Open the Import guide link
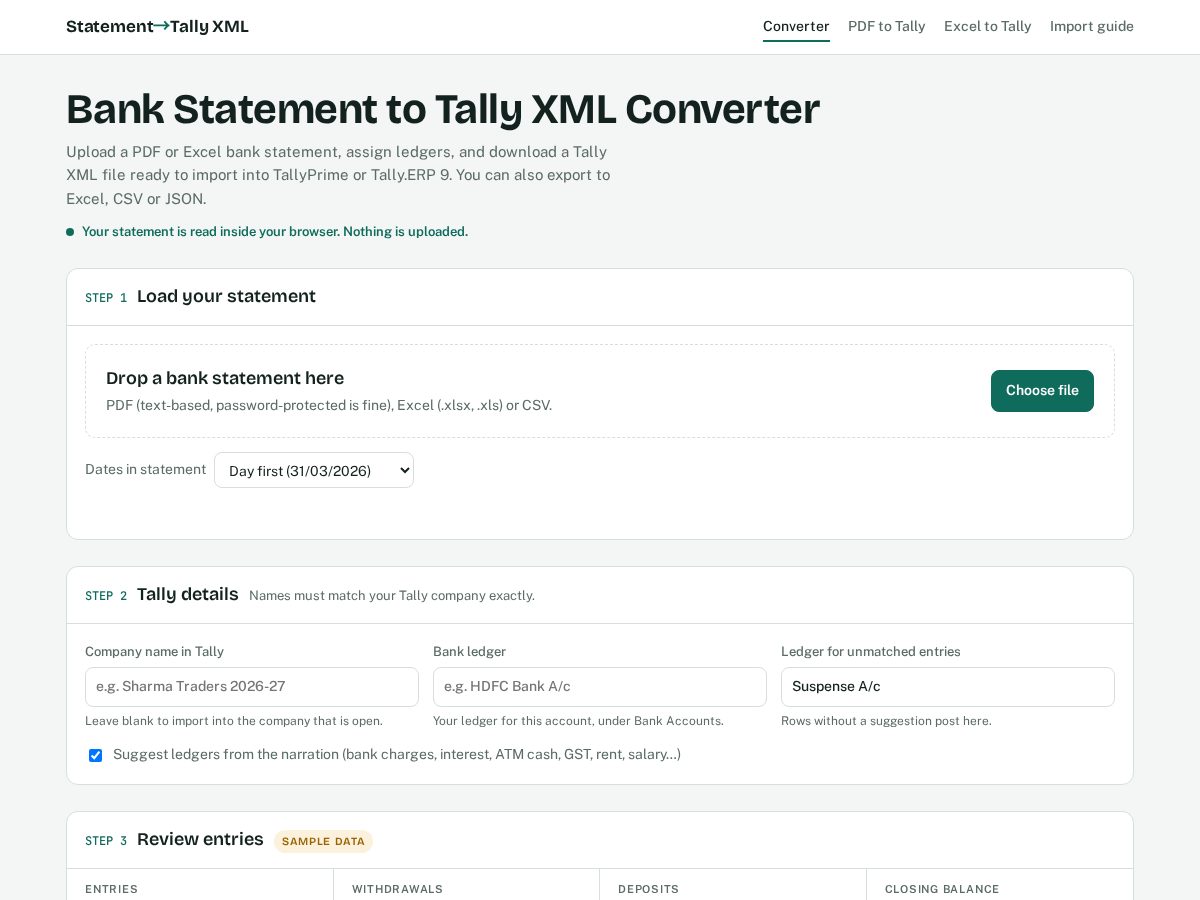 1091,26
